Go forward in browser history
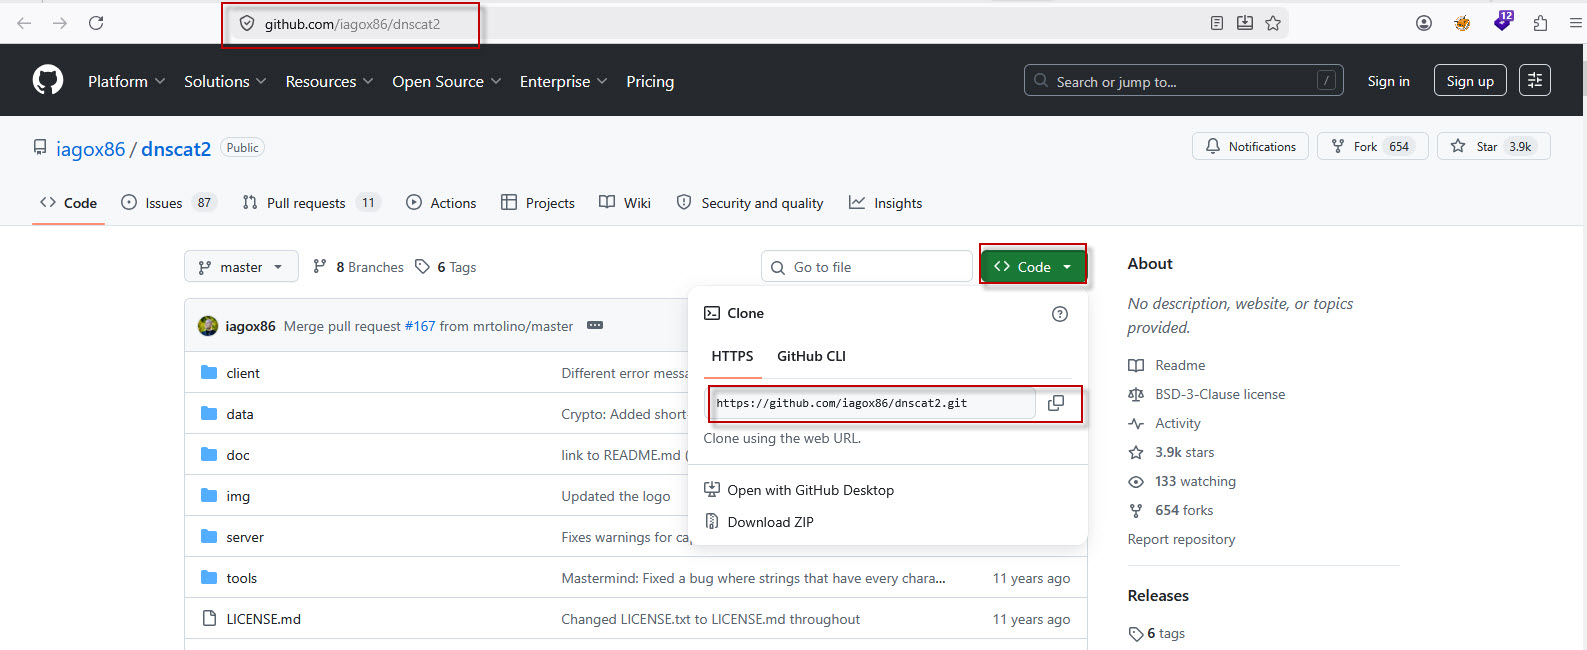The width and height of the screenshot is (1587, 650). (x=60, y=23)
